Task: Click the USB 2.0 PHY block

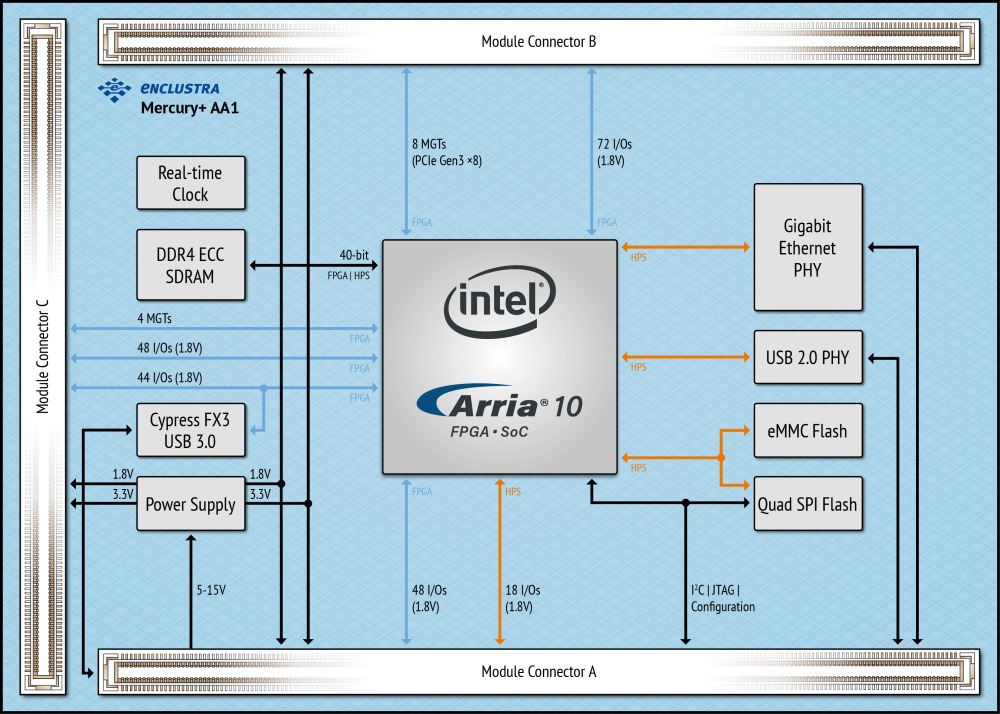Action: coord(807,357)
